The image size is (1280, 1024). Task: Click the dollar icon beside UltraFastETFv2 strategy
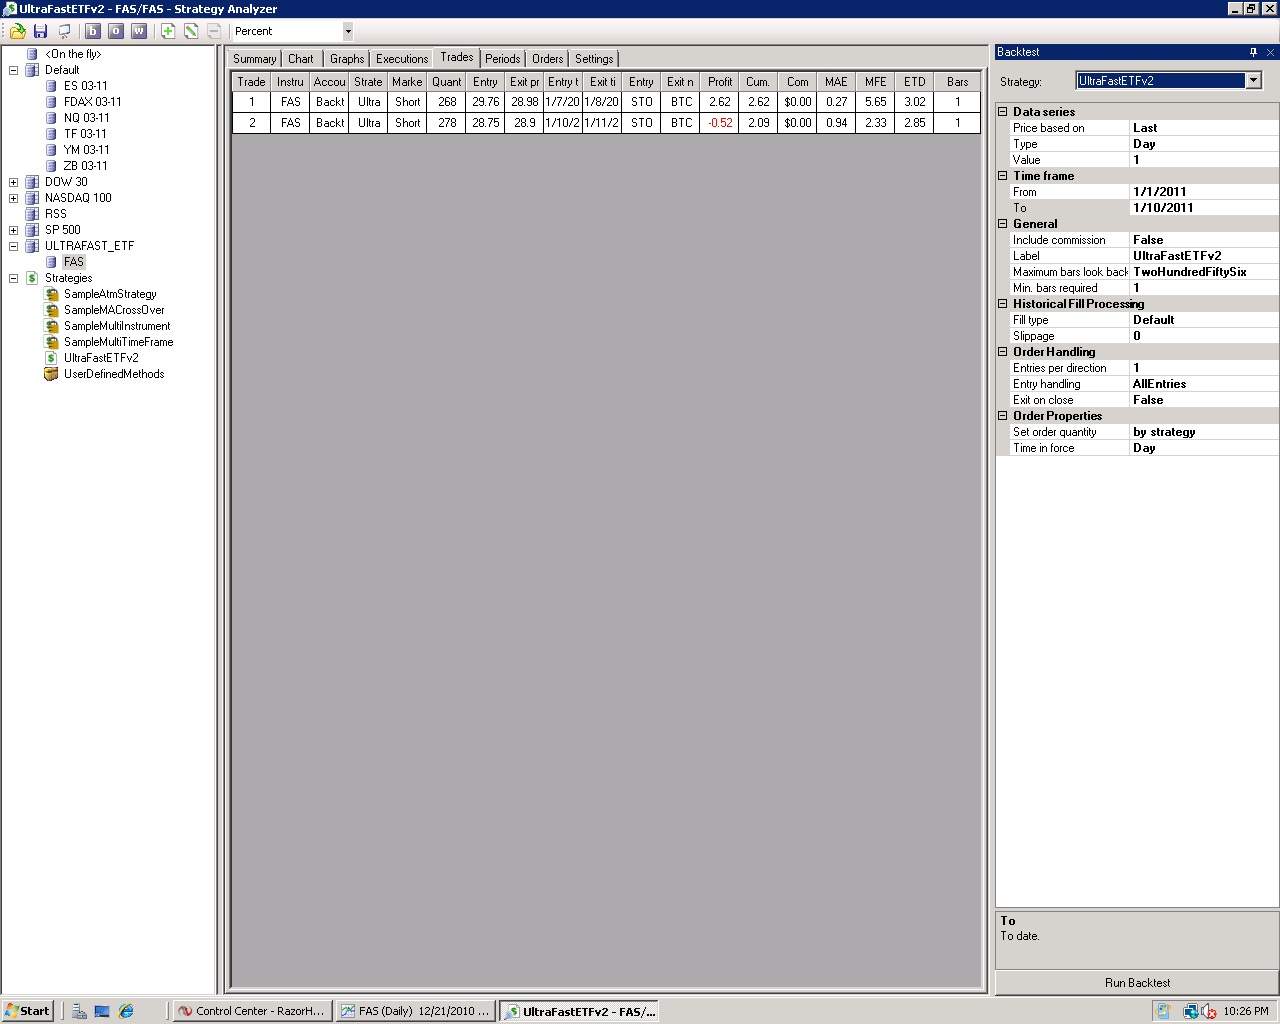51,358
